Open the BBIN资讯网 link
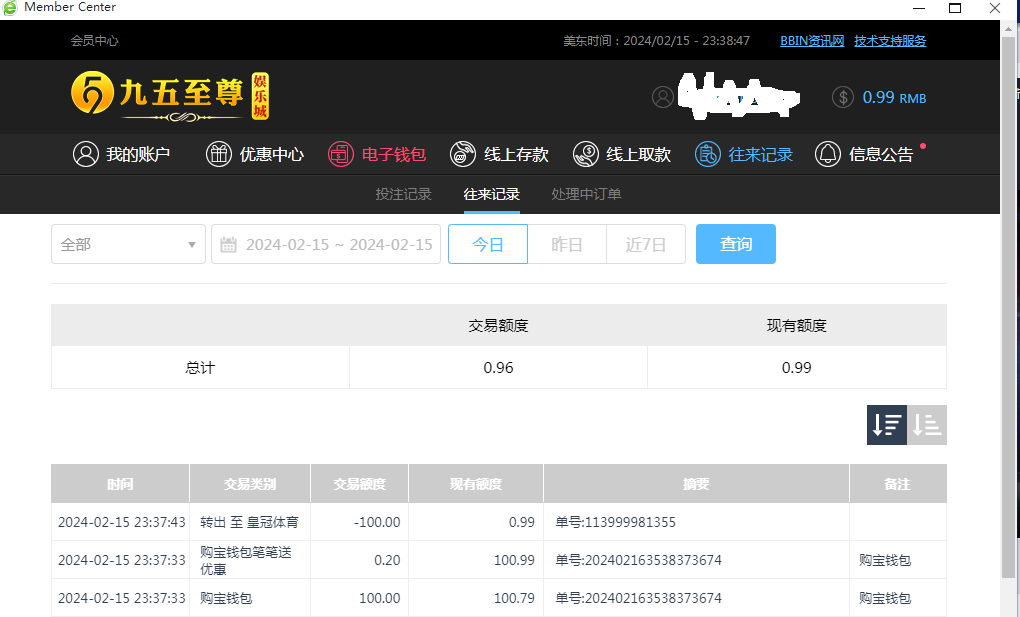Viewport: 1020px width, 617px height. 812,41
